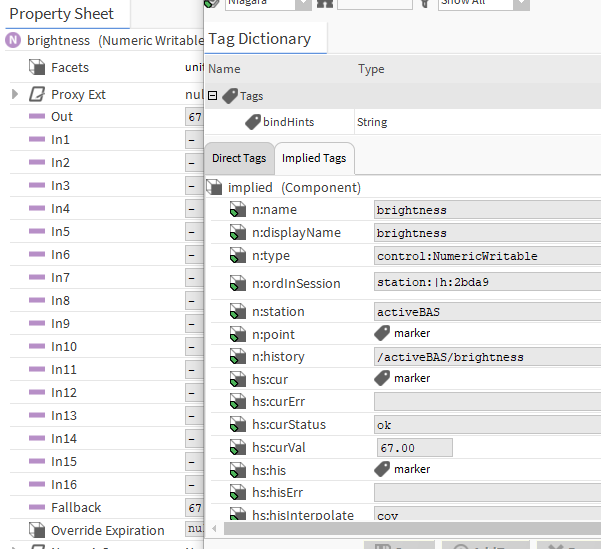Click the hs:curVal value field

414,448
